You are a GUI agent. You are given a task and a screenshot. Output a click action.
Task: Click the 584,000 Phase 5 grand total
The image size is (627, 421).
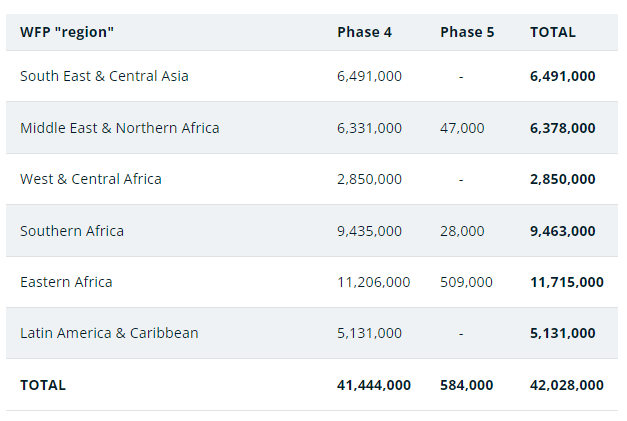(x=467, y=385)
